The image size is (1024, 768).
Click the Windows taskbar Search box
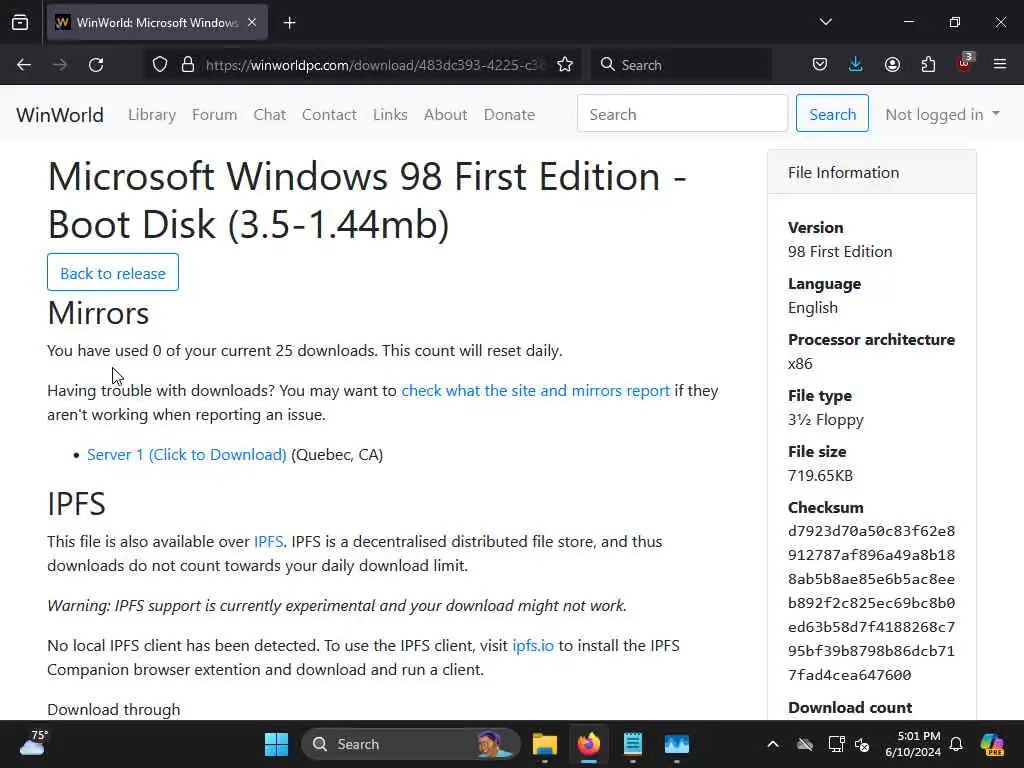point(411,744)
